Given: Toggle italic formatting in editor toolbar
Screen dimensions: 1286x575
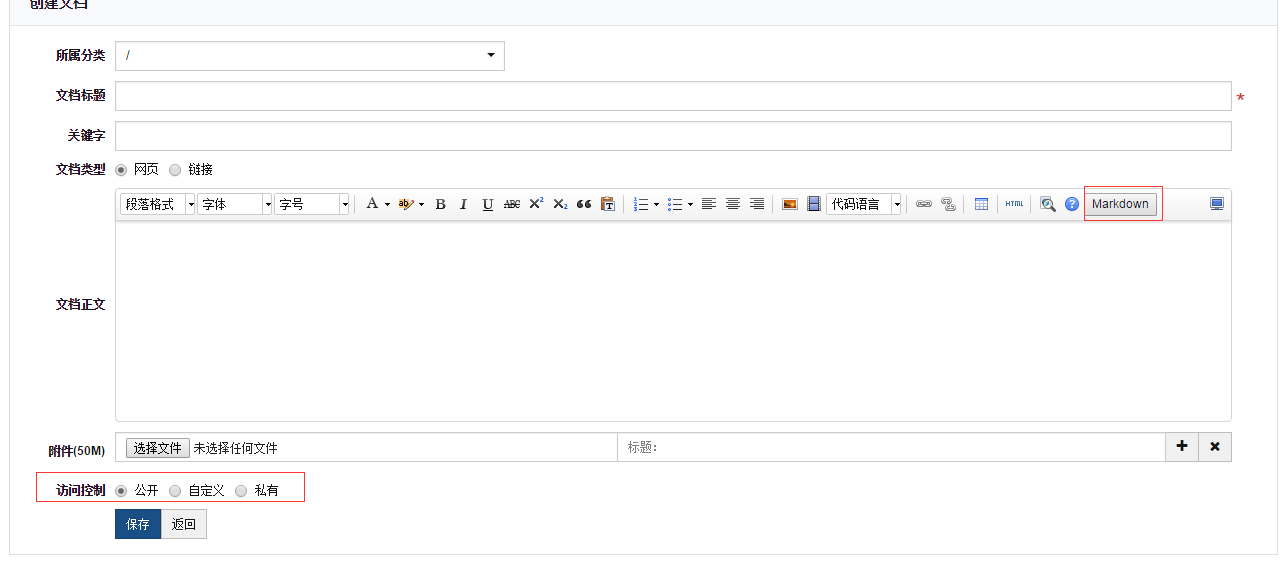Looking at the screenshot, I should coord(463,204).
